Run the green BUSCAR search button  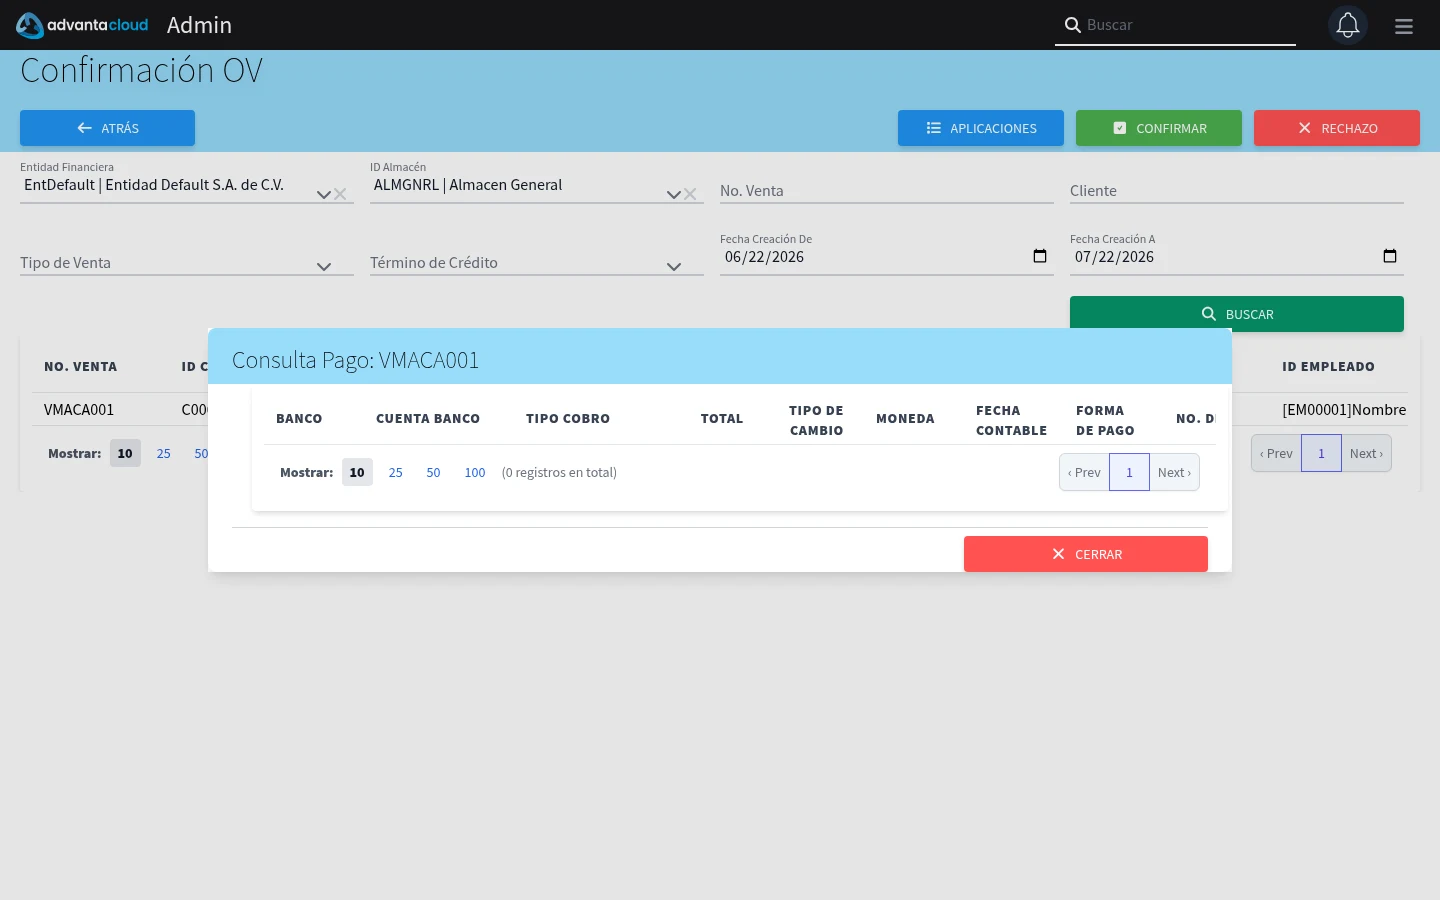pyautogui.click(x=1237, y=314)
